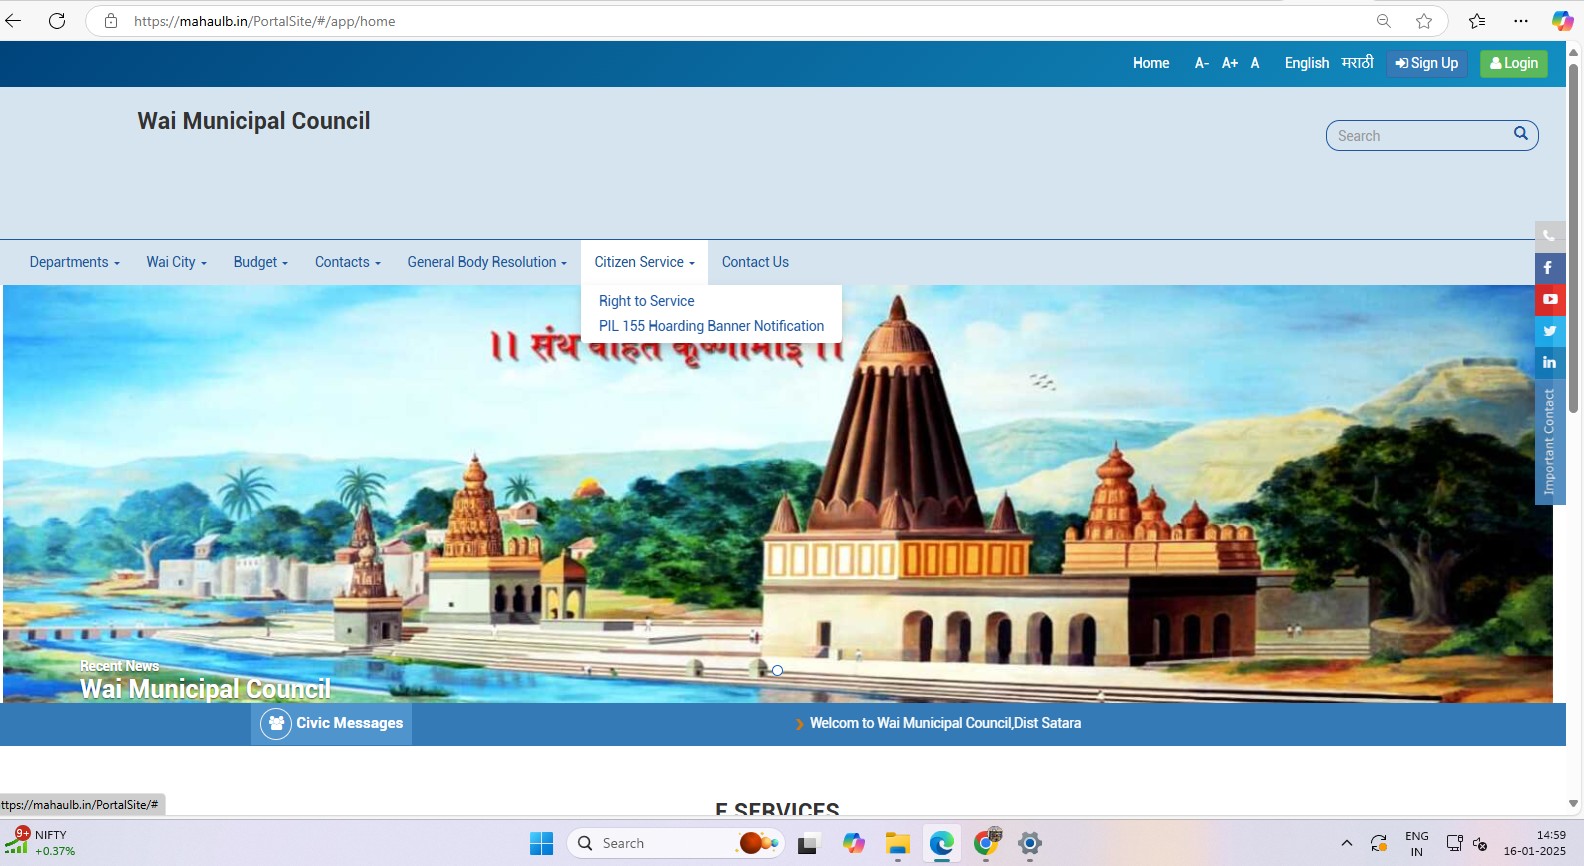Image resolution: width=1584 pixels, height=866 pixels.
Task: Open the Copilot app on the taskbar
Action: coord(853,844)
